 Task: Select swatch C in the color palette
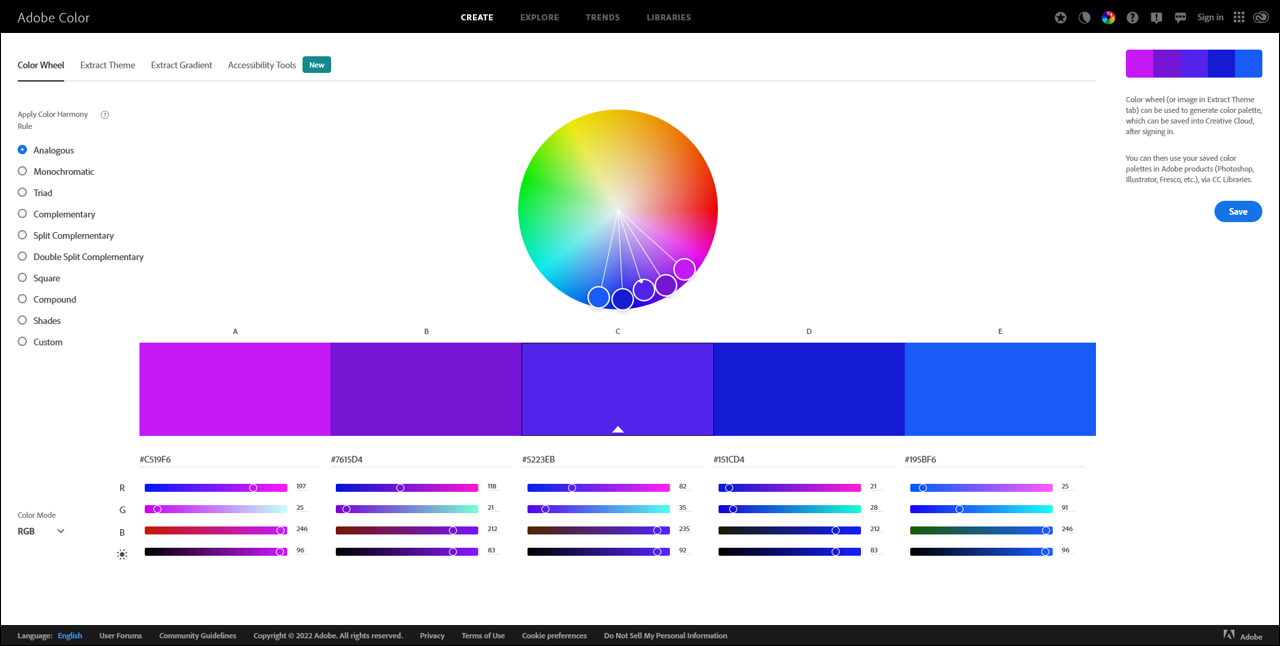click(617, 389)
